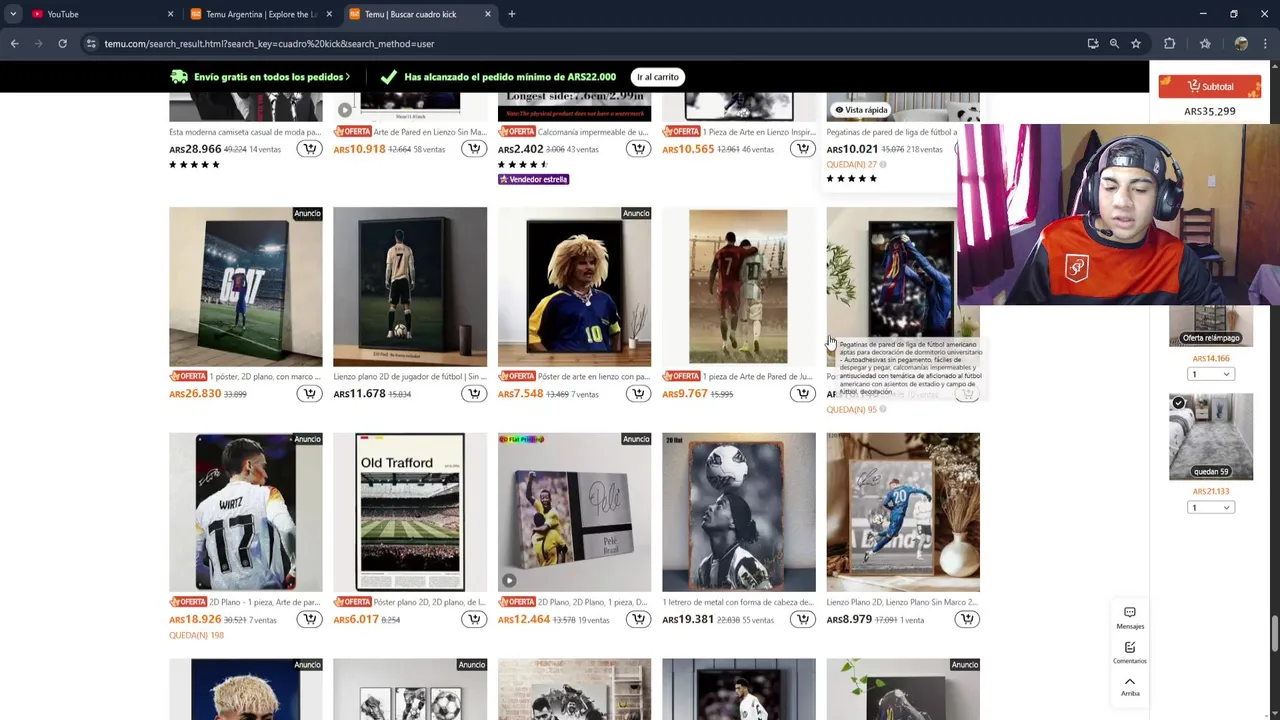Open gray rug cart item thumbnail
This screenshot has height=720, width=1280.
click(x=1211, y=437)
